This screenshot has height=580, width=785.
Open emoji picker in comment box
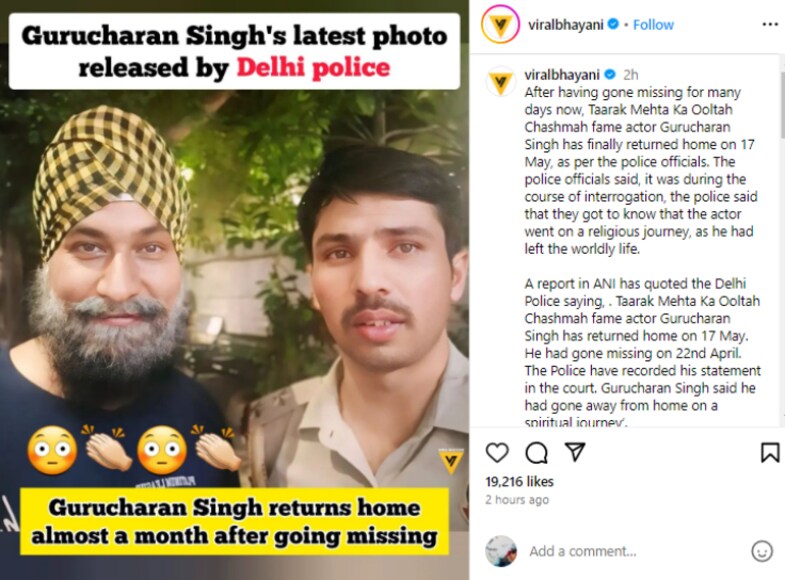click(762, 551)
